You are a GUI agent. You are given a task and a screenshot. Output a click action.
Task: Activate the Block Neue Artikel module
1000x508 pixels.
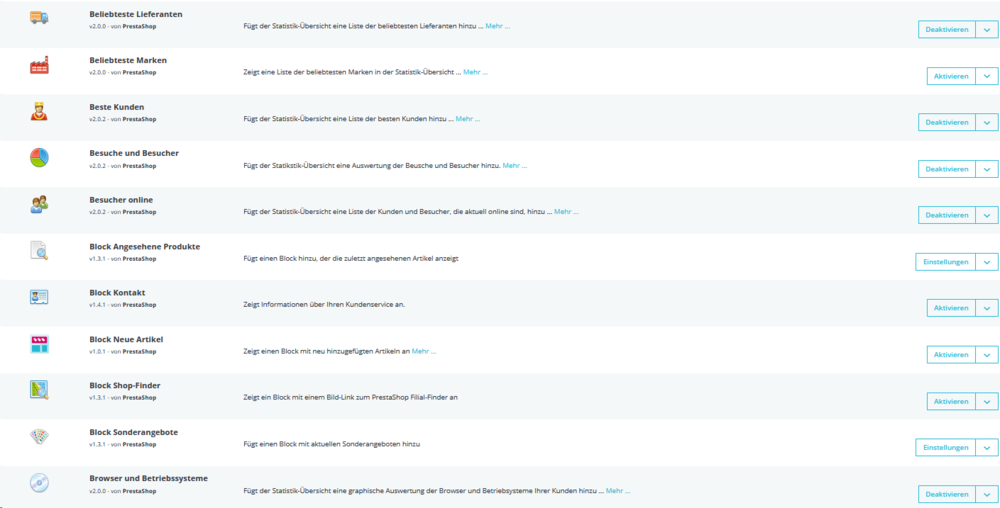point(951,354)
